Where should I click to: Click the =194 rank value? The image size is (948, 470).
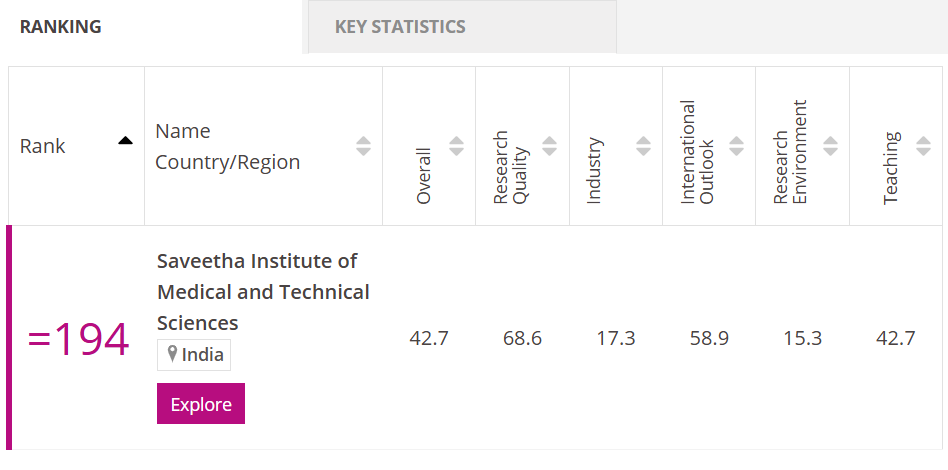pyautogui.click(x=78, y=340)
